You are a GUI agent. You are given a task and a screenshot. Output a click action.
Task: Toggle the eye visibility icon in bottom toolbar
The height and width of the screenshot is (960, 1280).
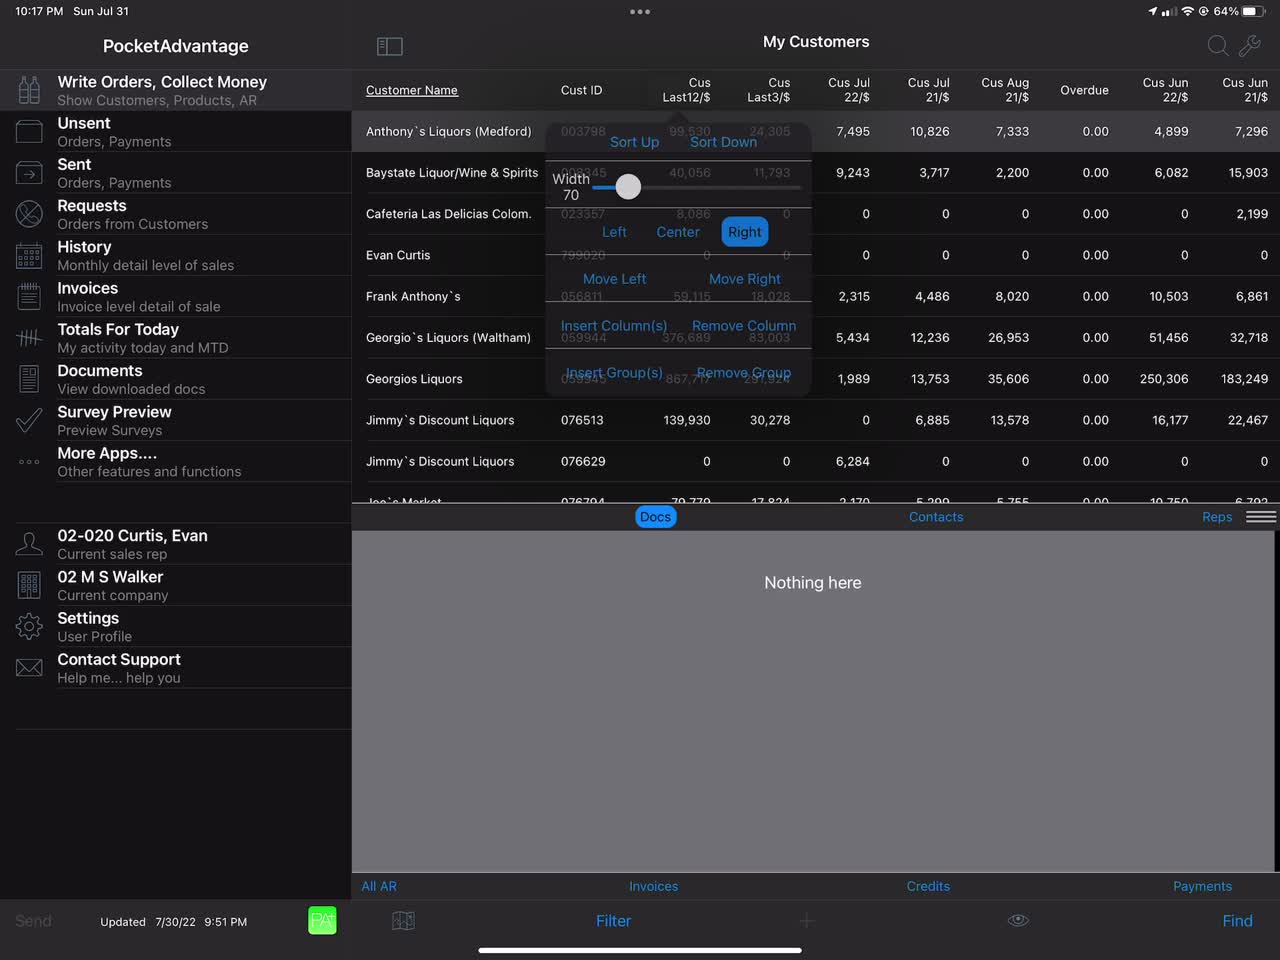pyautogui.click(x=1018, y=920)
